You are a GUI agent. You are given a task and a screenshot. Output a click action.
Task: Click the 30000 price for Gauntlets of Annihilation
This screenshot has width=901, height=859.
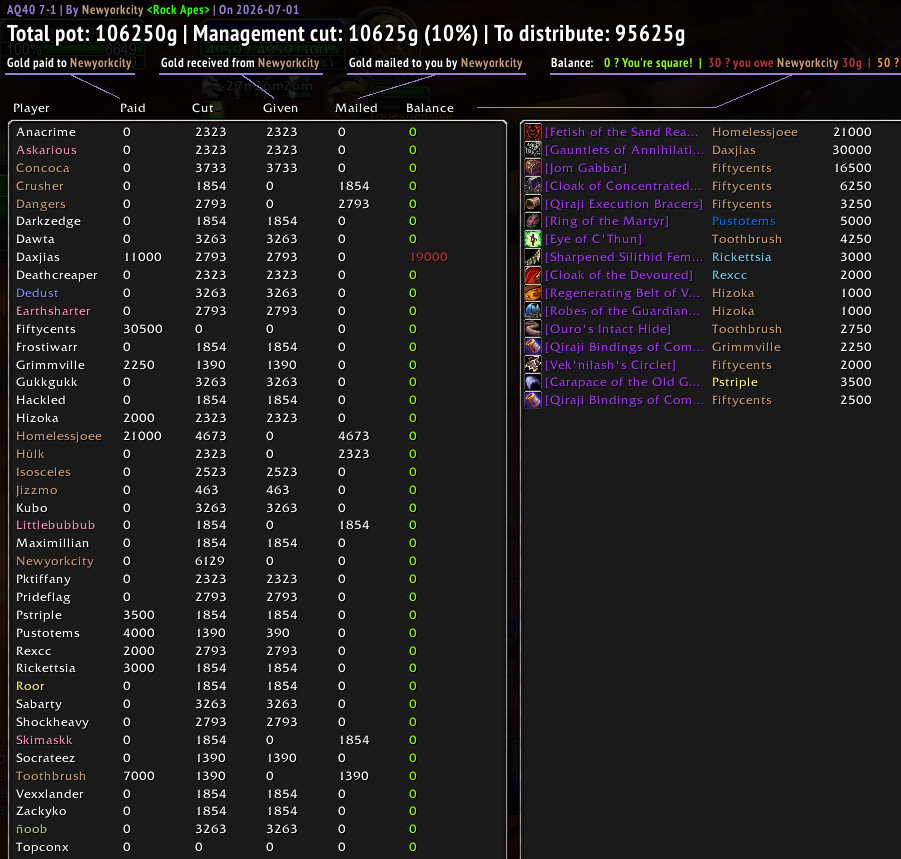(x=852, y=150)
